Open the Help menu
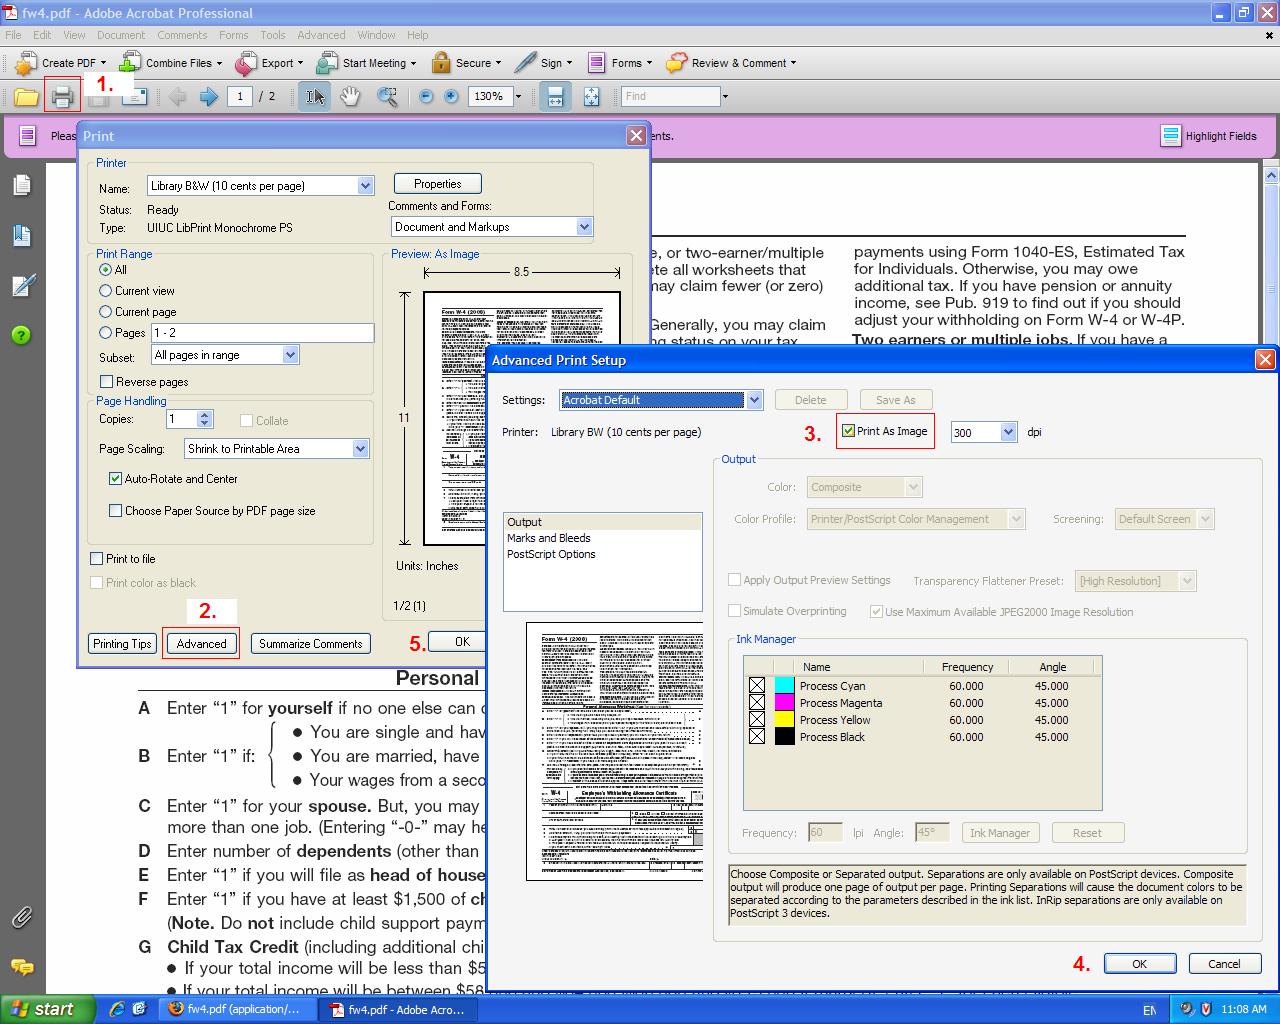 point(418,35)
